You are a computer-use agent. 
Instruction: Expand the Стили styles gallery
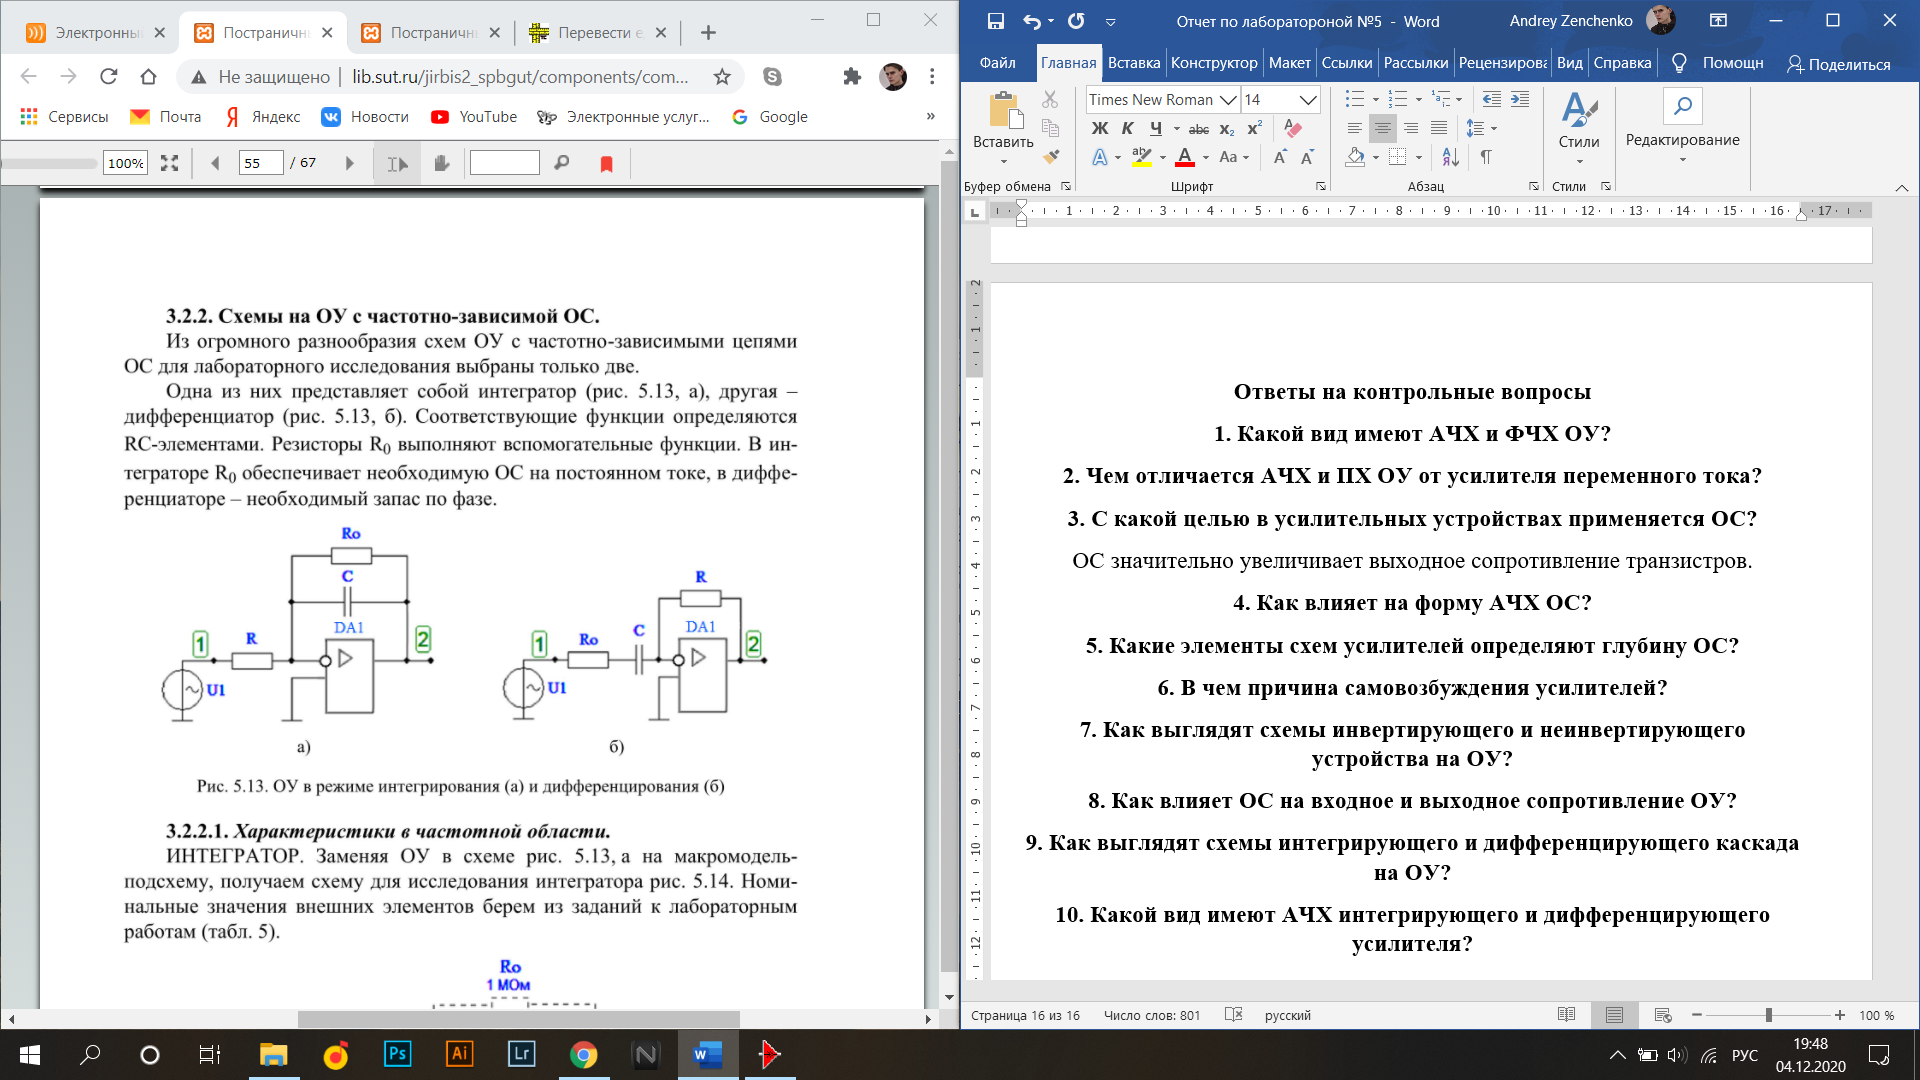click(x=1579, y=162)
